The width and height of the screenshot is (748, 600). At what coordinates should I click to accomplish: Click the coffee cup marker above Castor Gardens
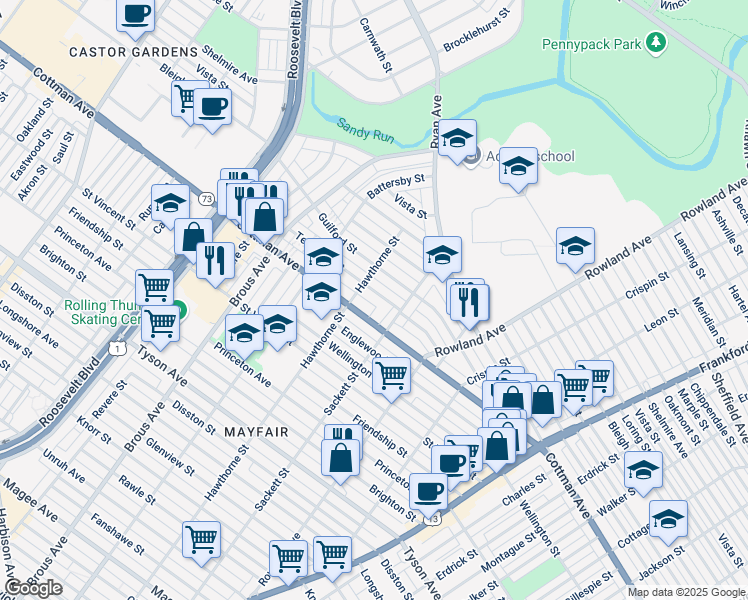click(x=136, y=18)
